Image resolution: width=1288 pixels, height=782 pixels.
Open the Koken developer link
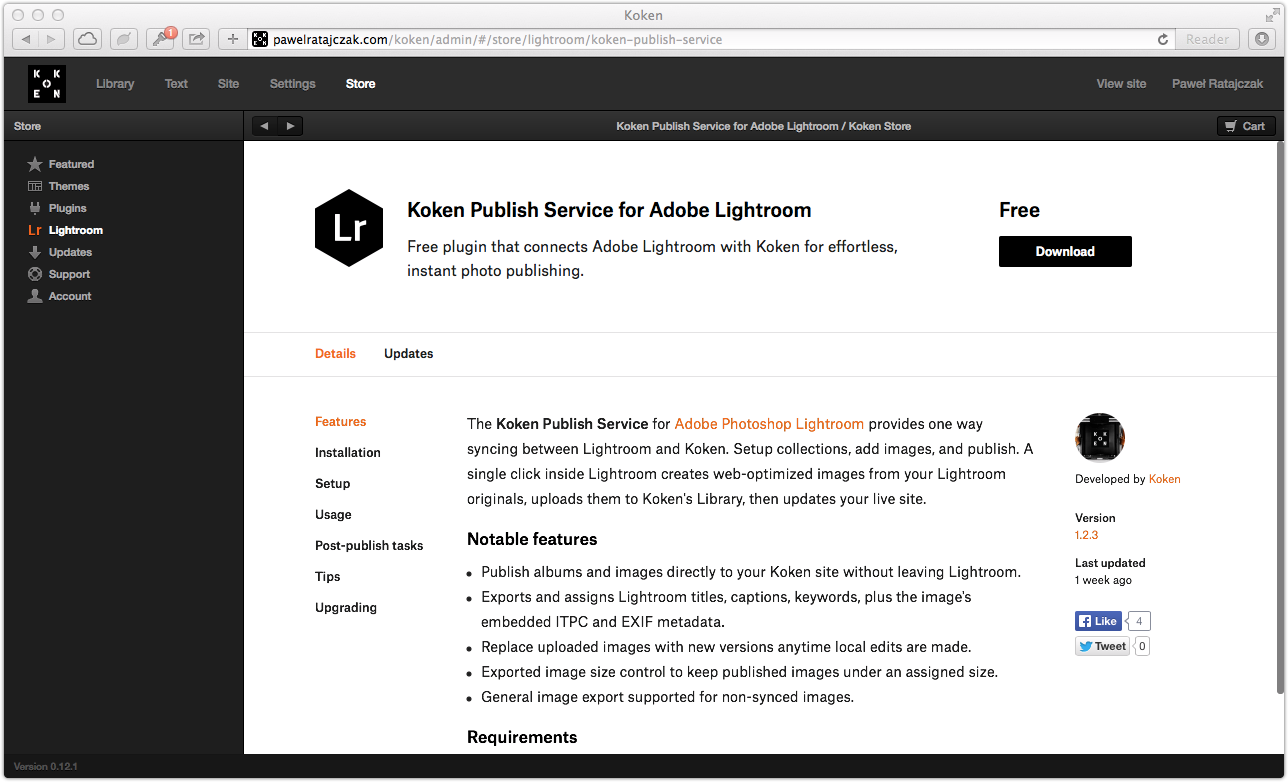(1164, 479)
